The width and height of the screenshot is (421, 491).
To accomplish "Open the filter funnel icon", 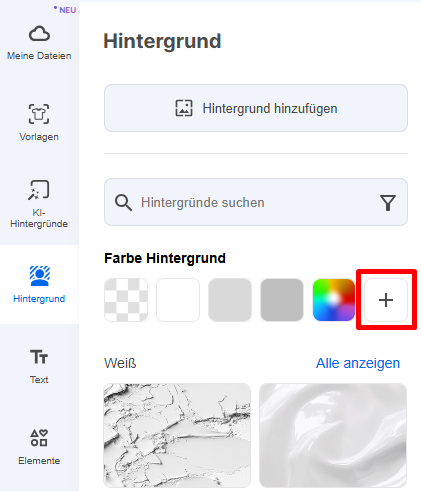I will point(388,203).
